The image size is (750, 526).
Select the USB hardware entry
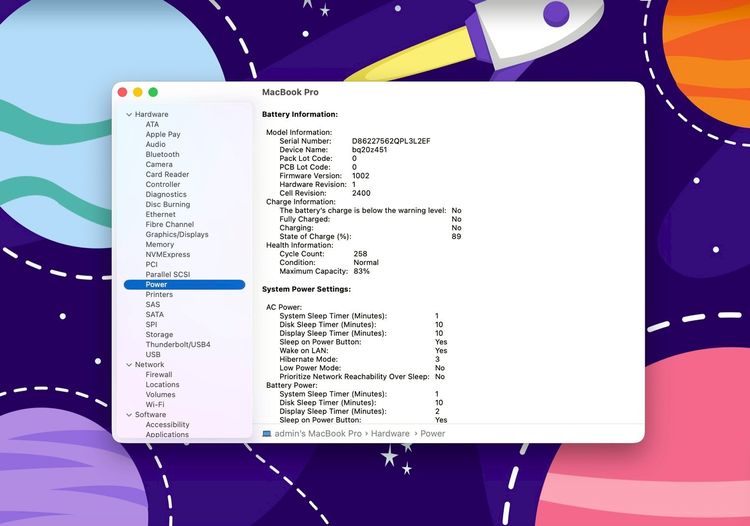tap(153, 355)
